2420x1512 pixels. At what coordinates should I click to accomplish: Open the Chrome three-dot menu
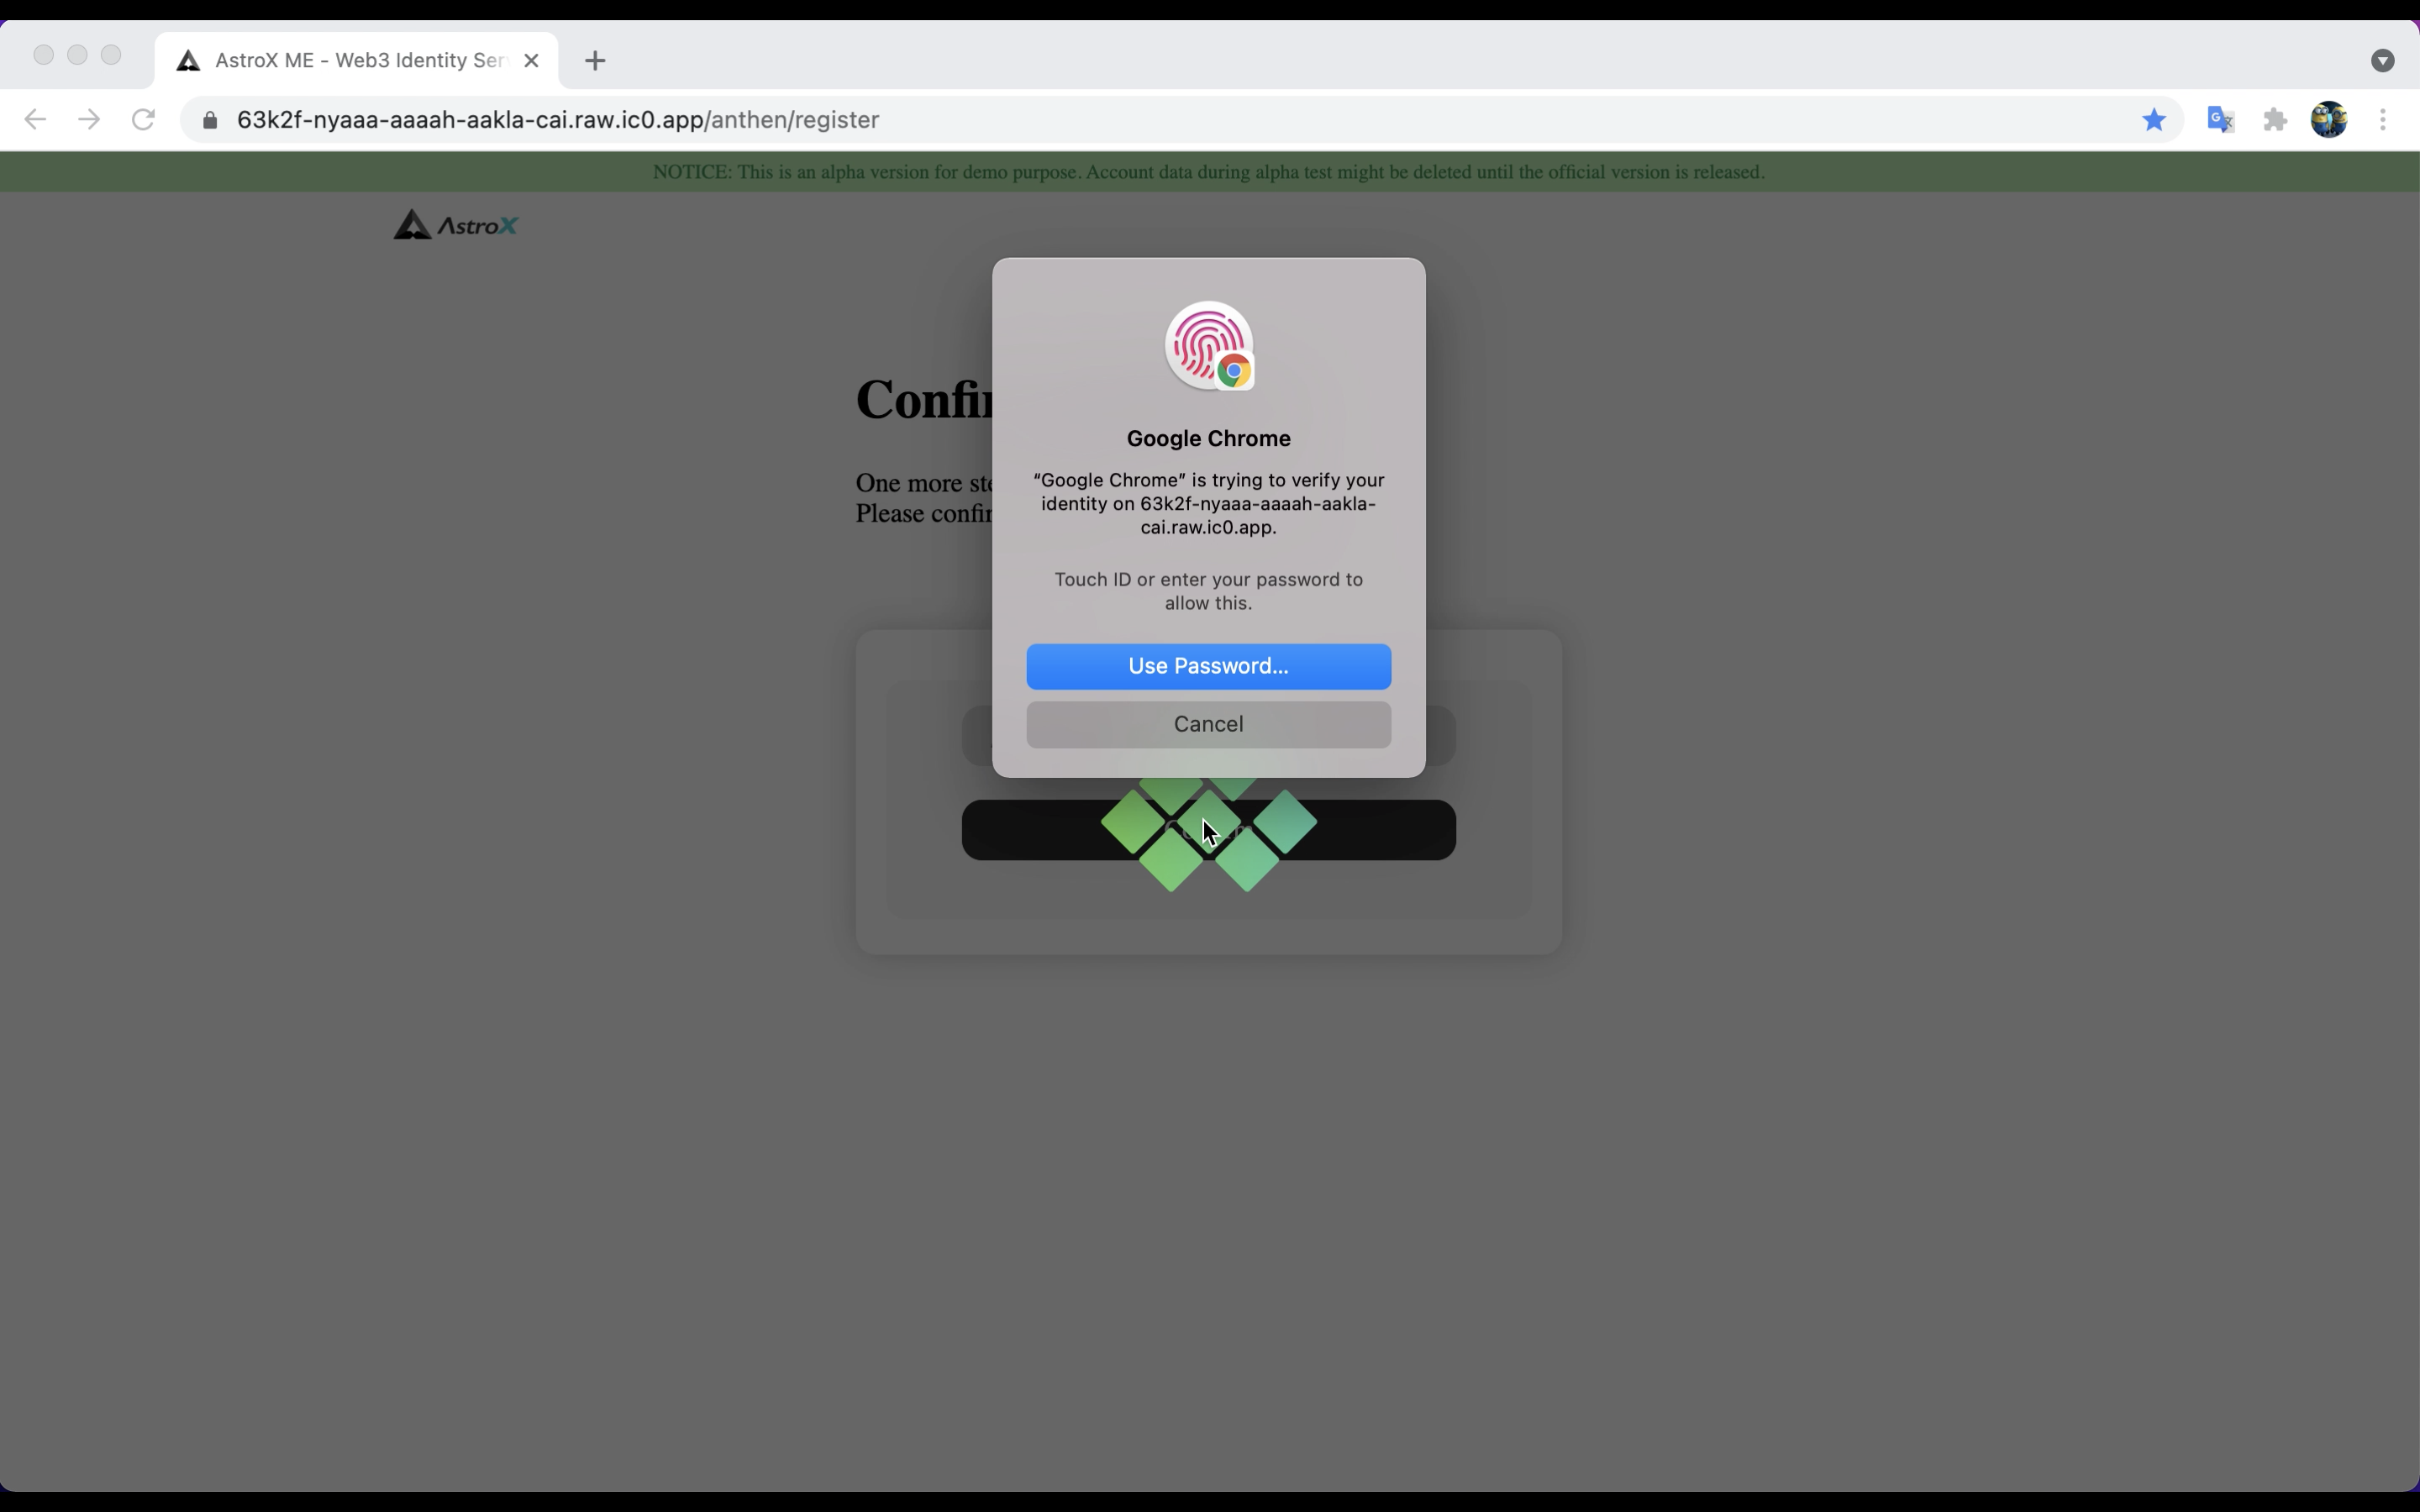tap(2383, 120)
